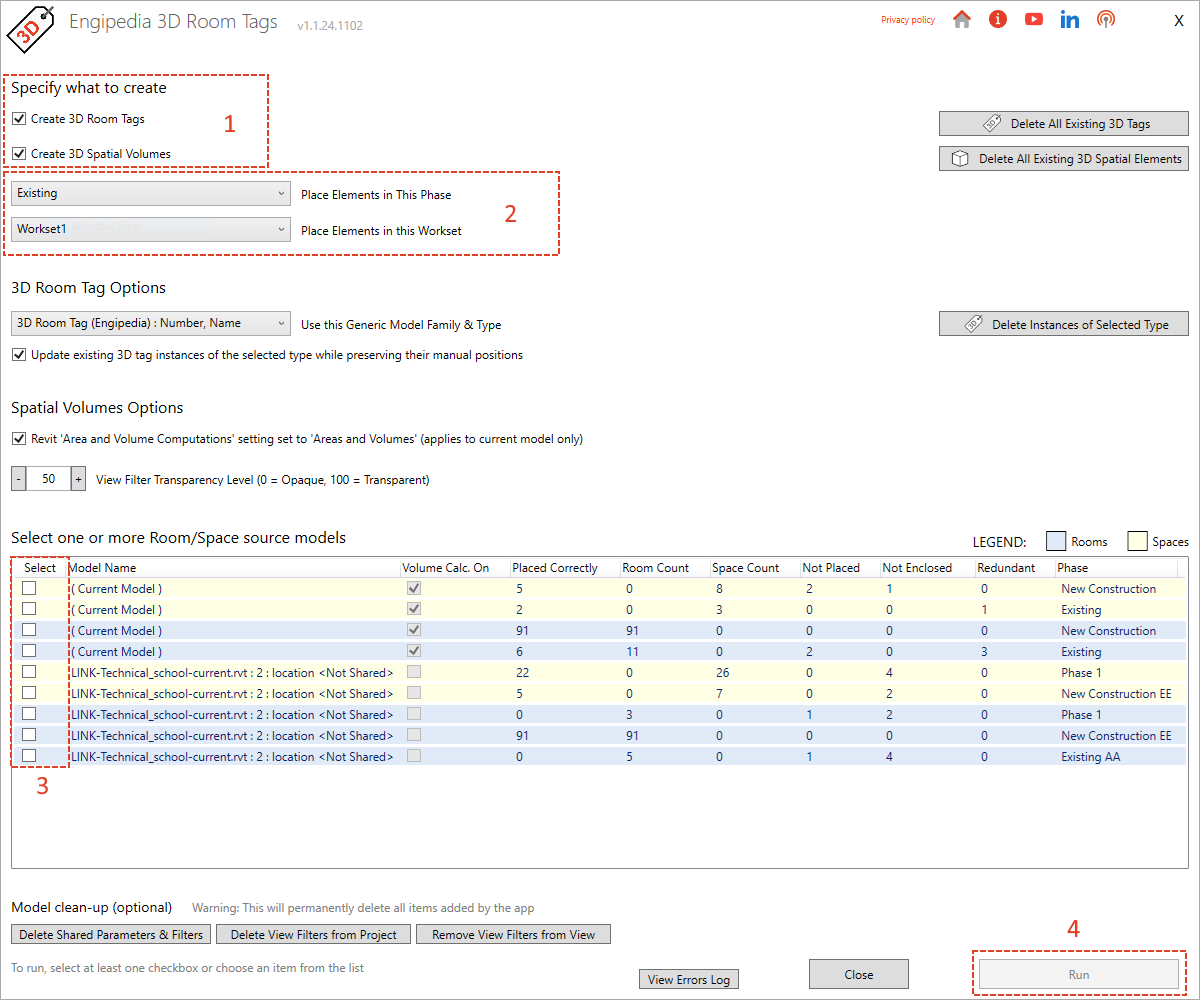Click the Spaces legend yellow swatch

1137,541
